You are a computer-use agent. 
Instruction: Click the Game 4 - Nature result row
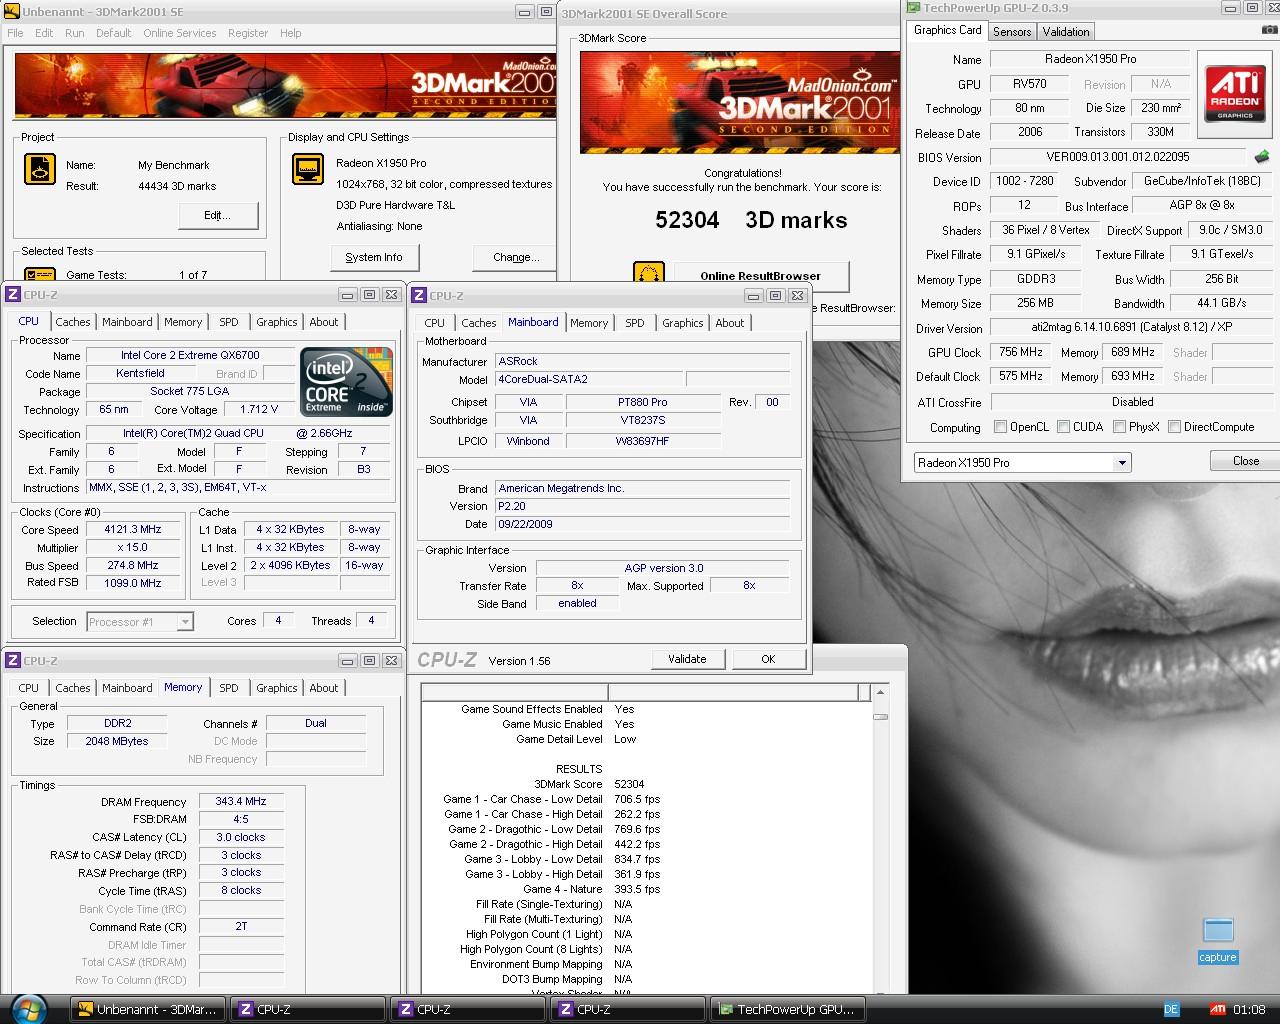[x=591, y=889]
